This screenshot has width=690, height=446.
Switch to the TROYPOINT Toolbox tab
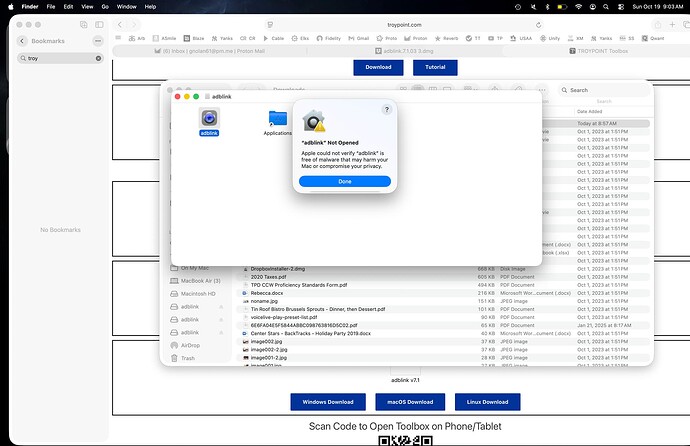coord(598,51)
